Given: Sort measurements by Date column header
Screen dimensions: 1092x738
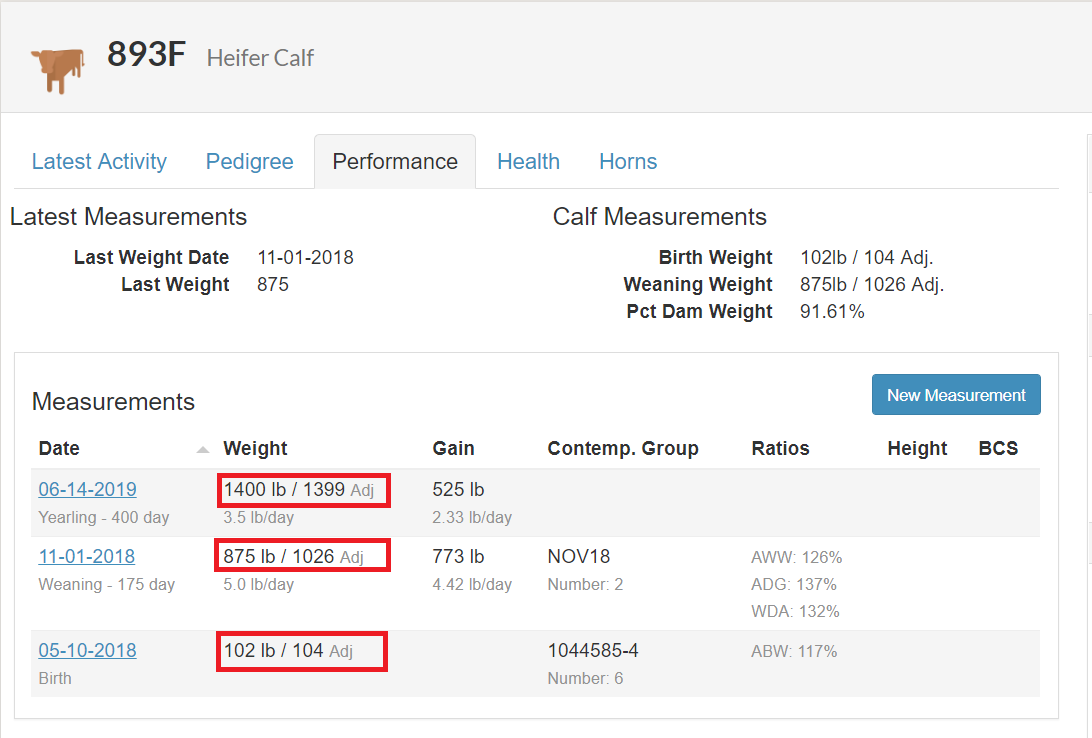Looking at the screenshot, I should (60, 449).
